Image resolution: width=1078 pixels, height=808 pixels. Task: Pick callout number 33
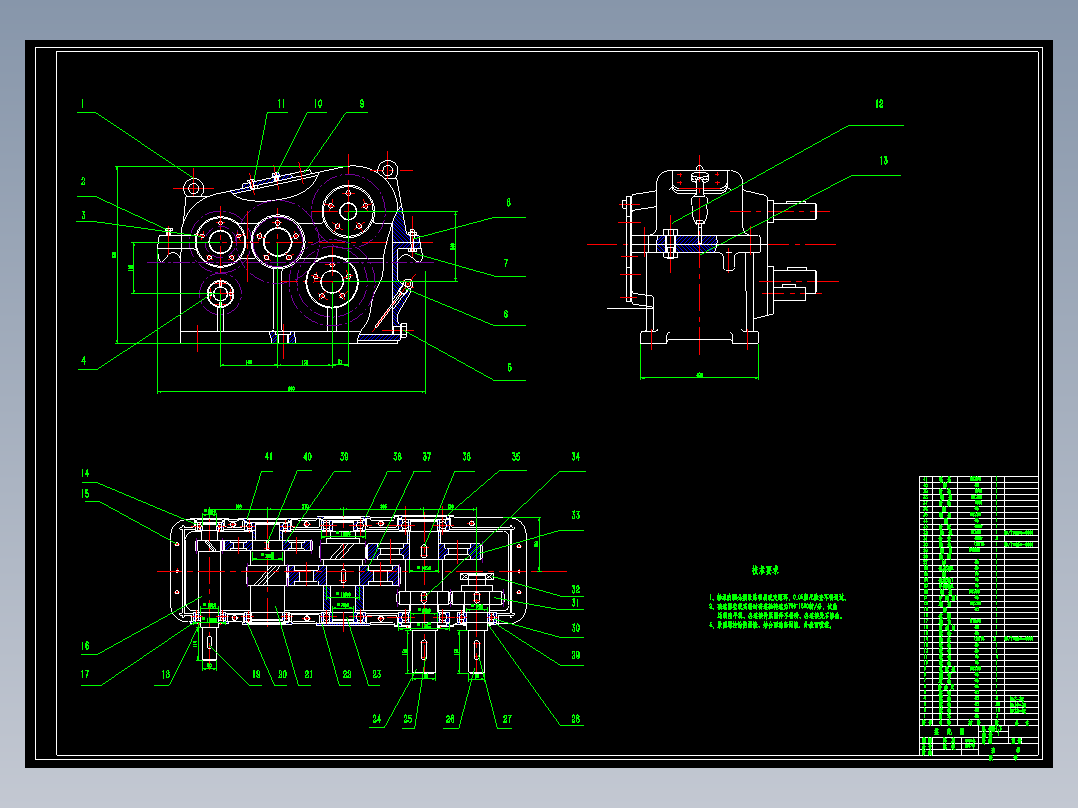pyautogui.click(x=575, y=515)
